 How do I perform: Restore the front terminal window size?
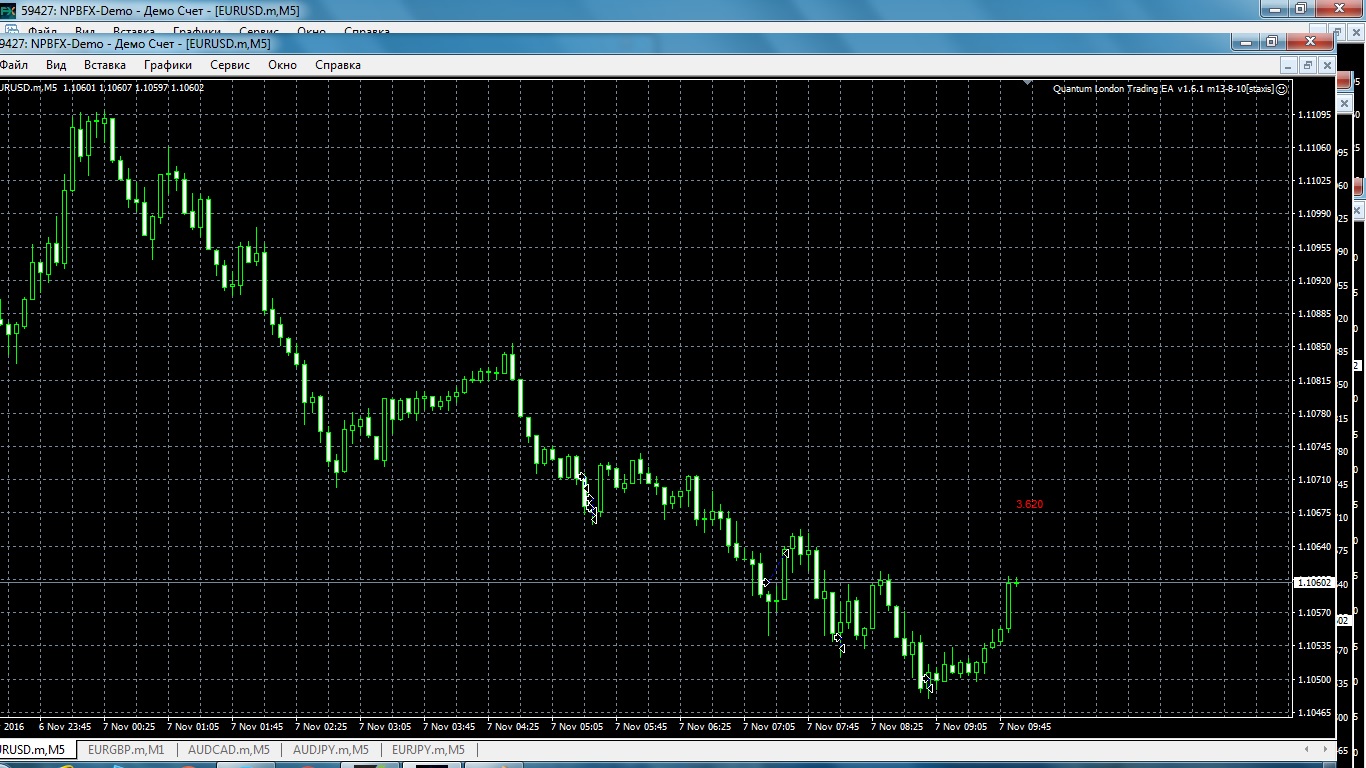(1272, 42)
